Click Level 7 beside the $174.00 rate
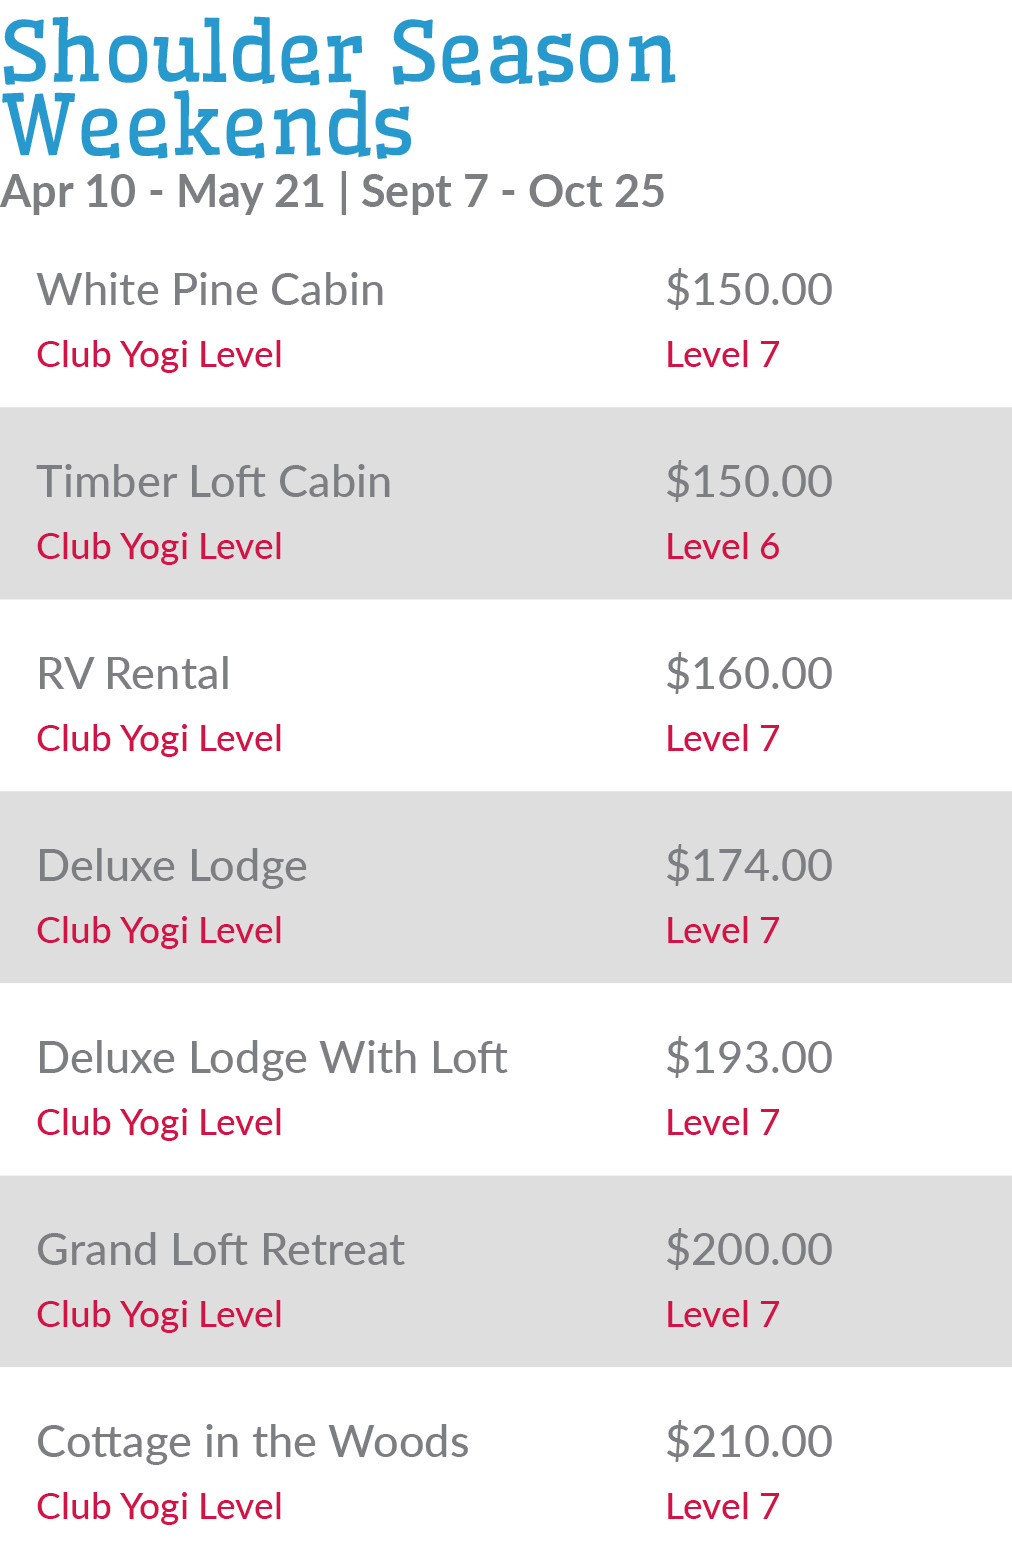The width and height of the screenshot is (1012, 1560). [722, 931]
